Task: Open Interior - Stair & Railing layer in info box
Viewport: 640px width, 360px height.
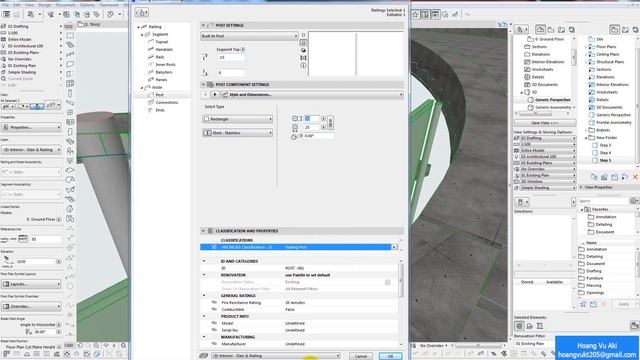Action: point(31,150)
